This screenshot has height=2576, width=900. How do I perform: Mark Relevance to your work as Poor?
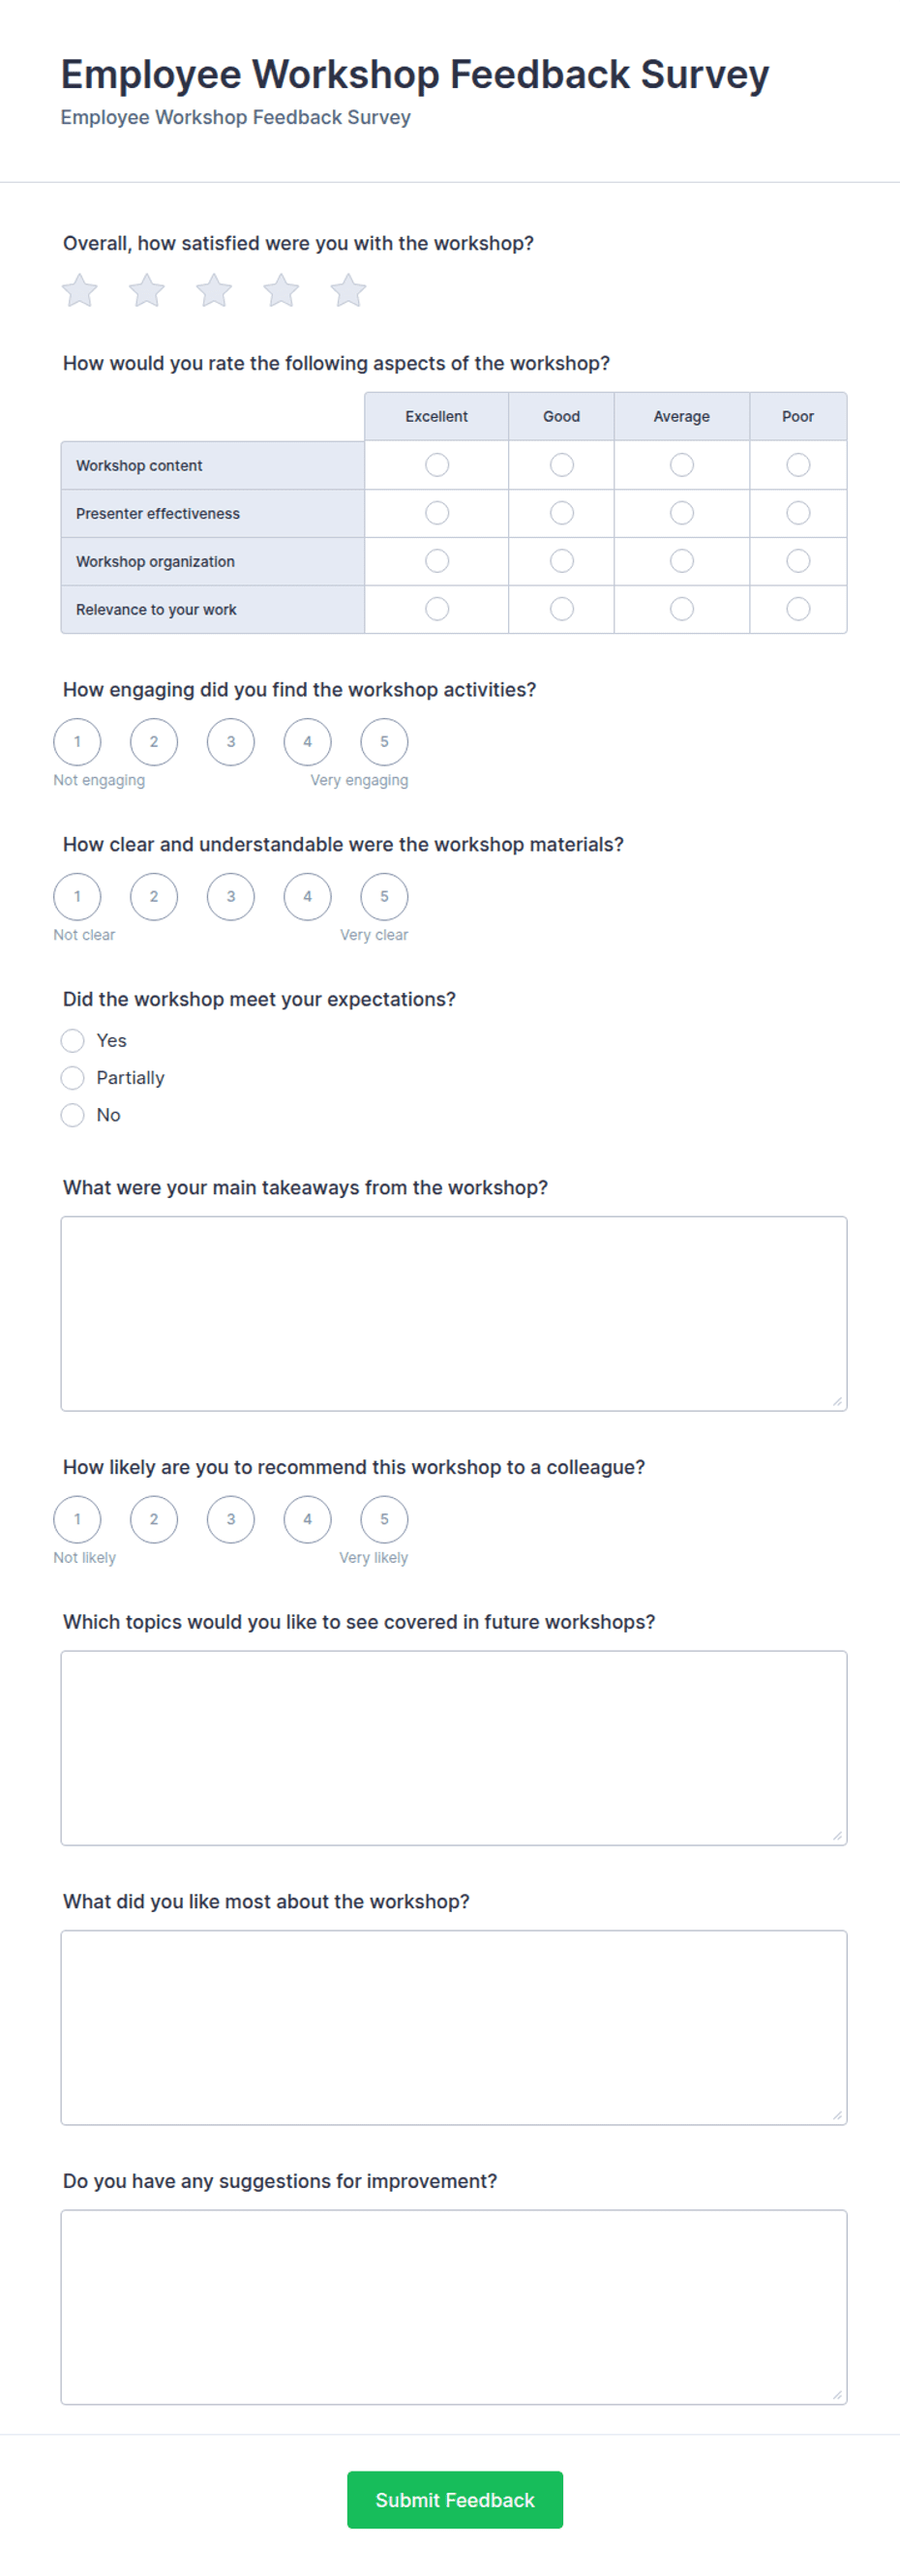798,609
